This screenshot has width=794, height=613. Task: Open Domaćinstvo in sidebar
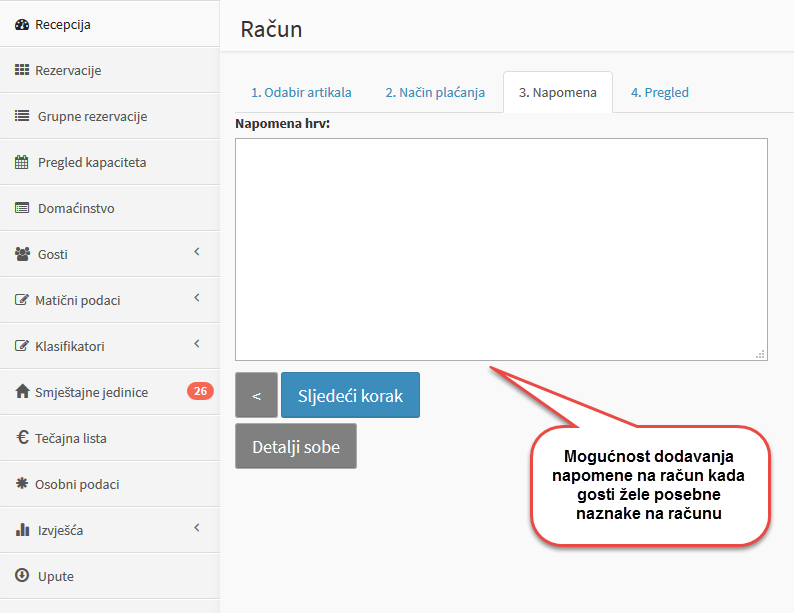110,208
